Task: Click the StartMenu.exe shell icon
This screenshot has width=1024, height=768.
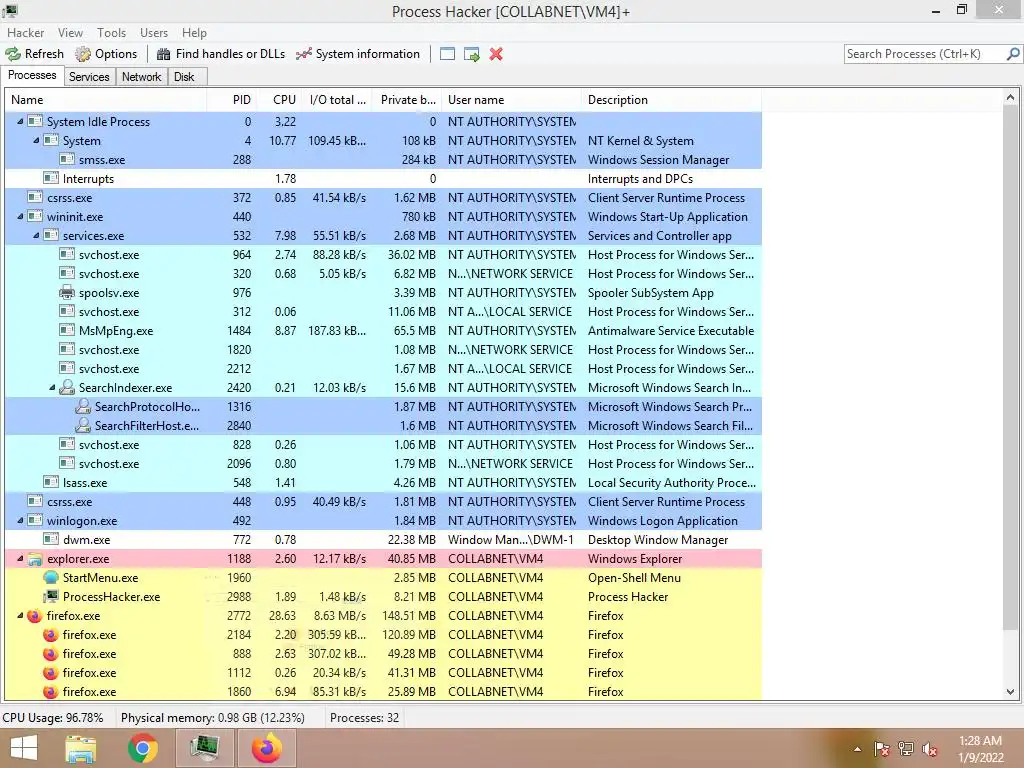Action: tap(51, 578)
